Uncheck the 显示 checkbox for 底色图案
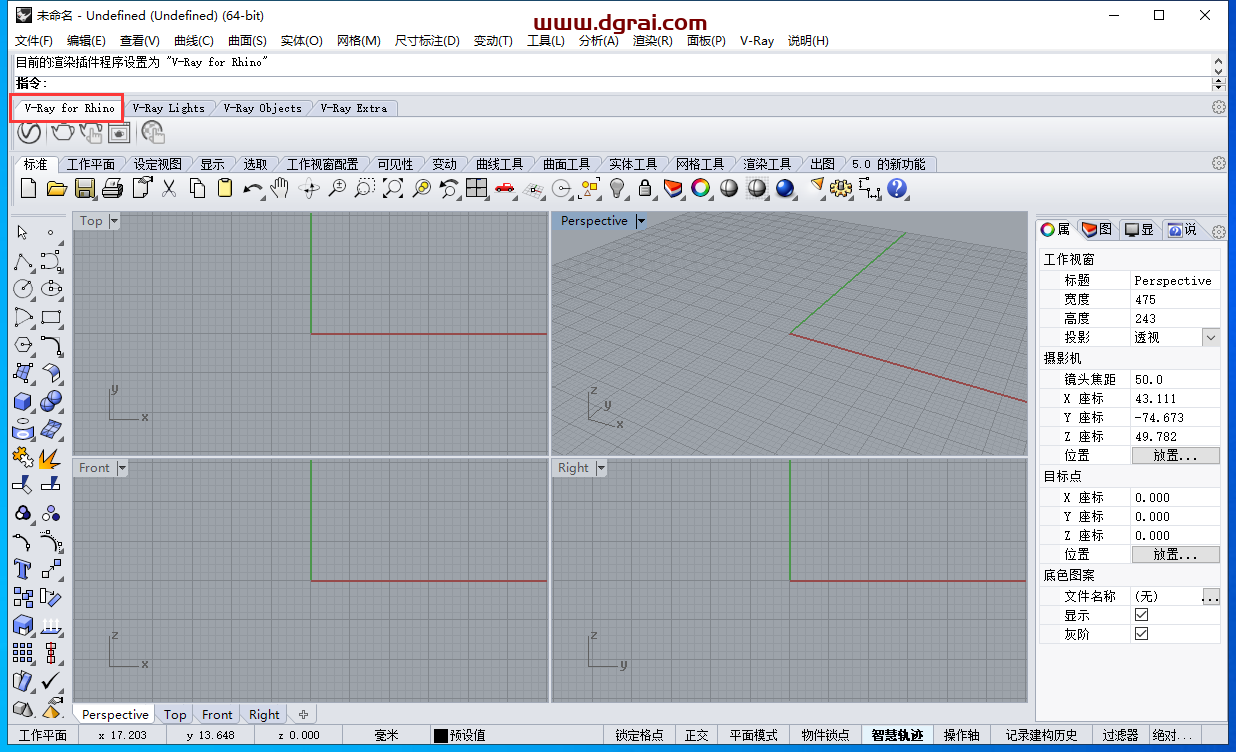1236x752 pixels. pyautogui.click(x=1141, y=615)
